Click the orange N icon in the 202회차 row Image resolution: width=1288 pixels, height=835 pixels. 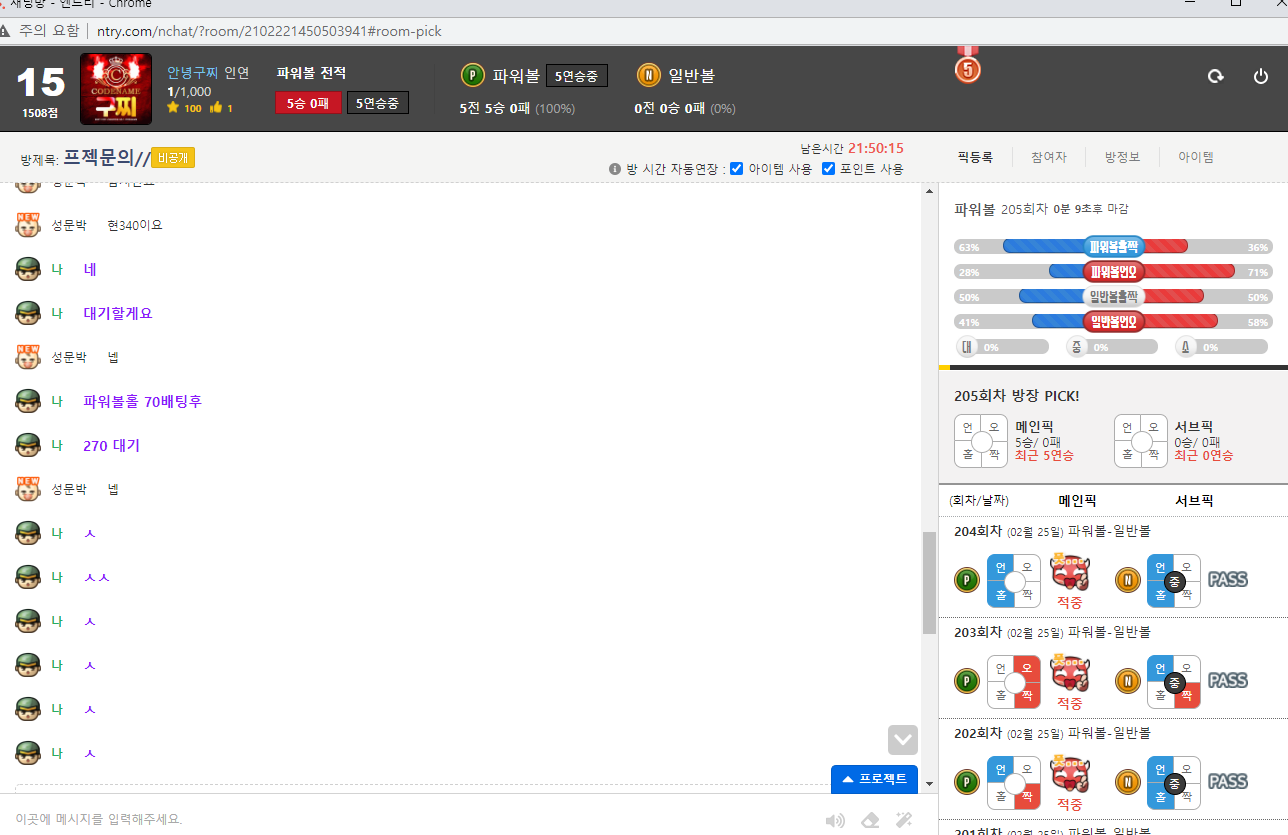1128,782
